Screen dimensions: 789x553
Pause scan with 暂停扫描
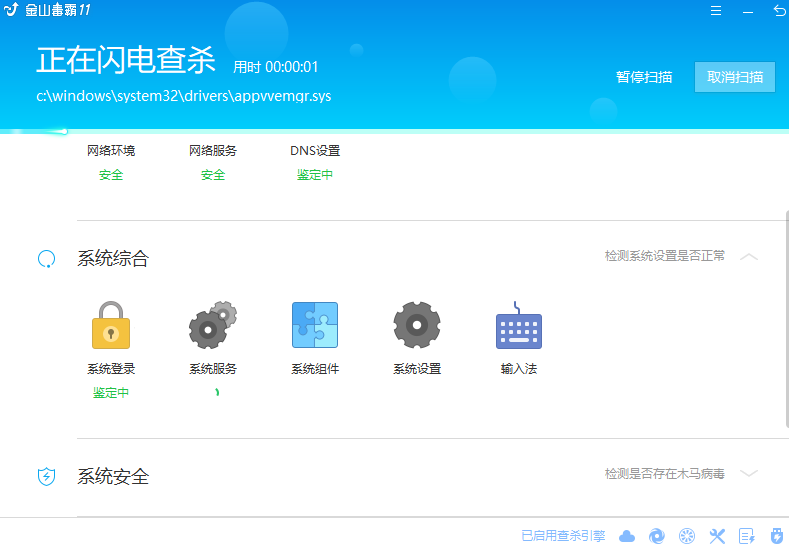tap(644, 77)
